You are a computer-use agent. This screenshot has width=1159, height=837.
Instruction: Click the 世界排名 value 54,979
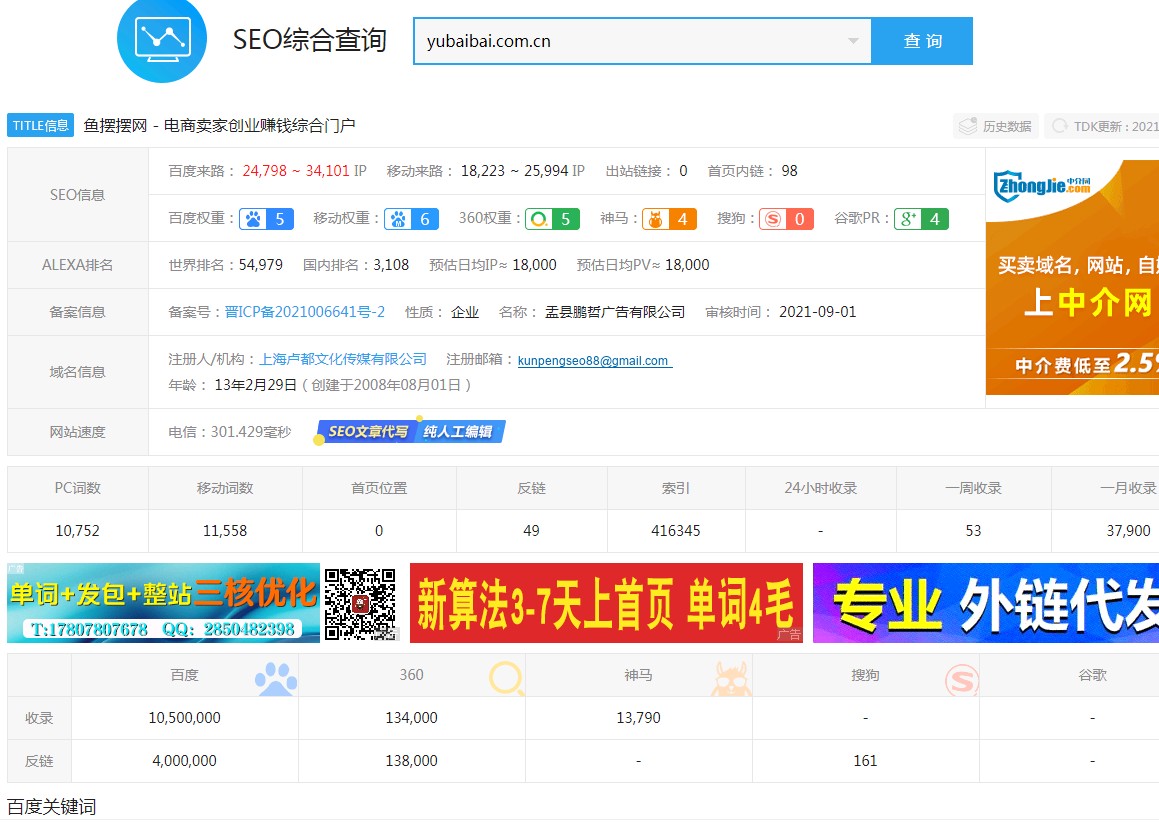pyautogui.click(x=261, y=265)
